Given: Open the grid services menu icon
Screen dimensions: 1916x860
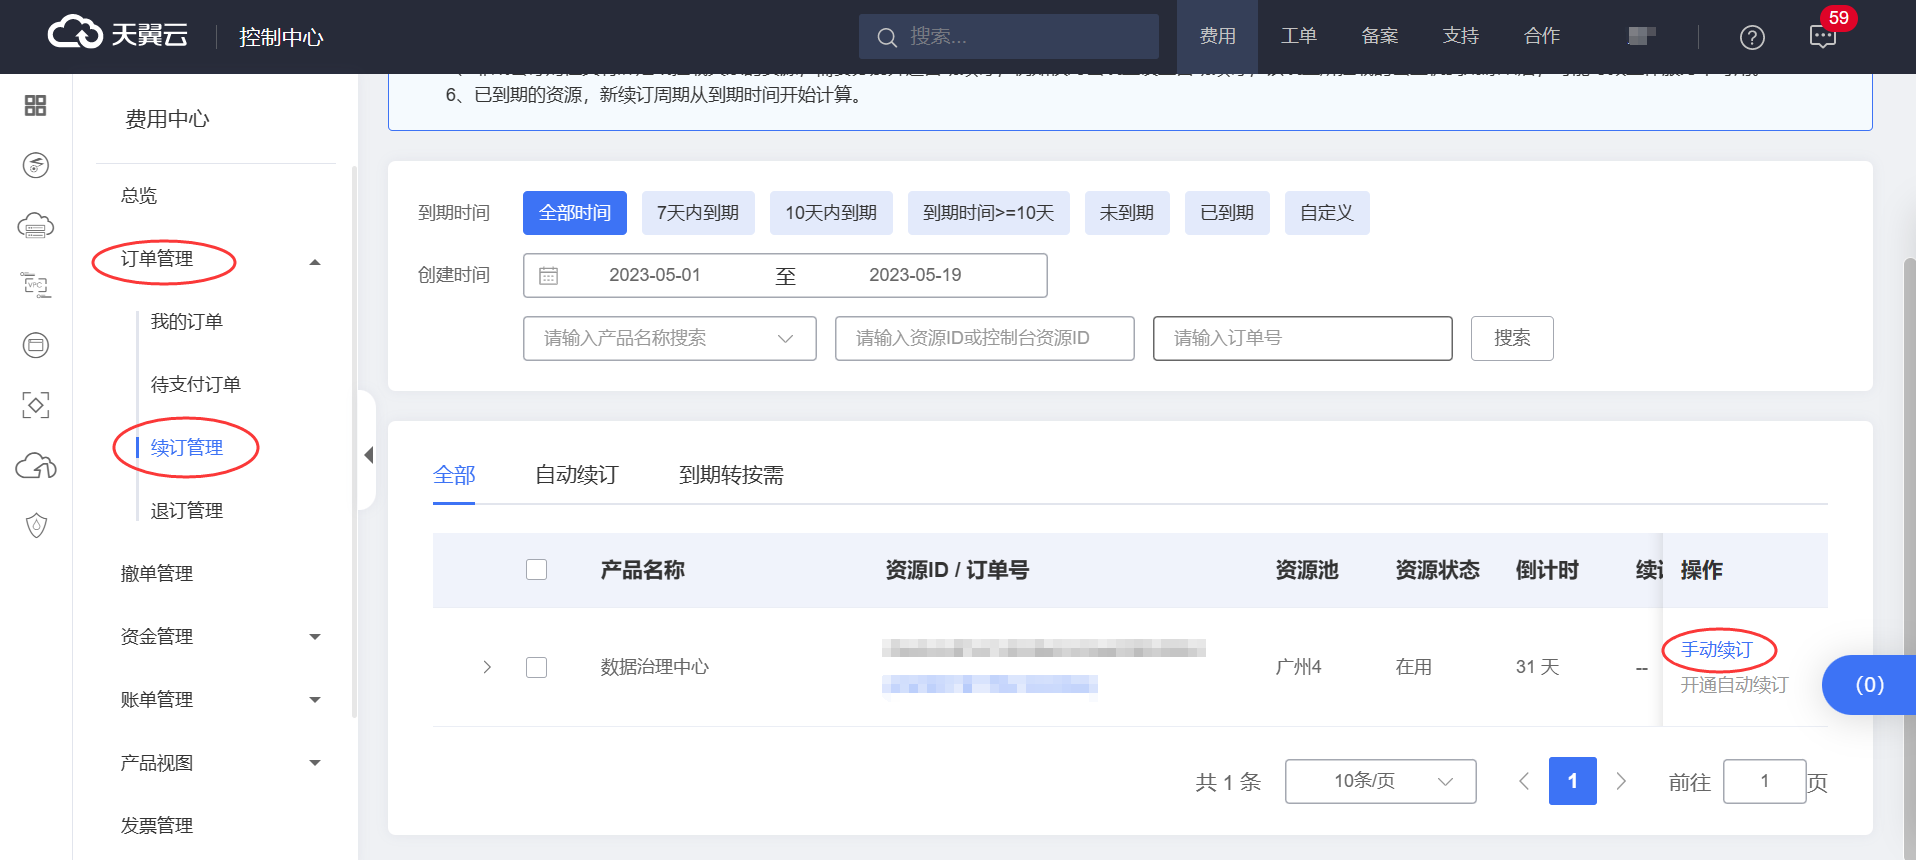Looking at the screenshot, I should point(35,105).
